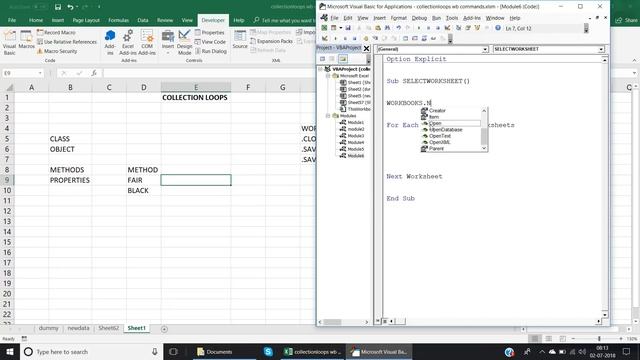Add a new sheet with plus button
Viewport: 640px width, 360px height.
[x=164, y=329]
